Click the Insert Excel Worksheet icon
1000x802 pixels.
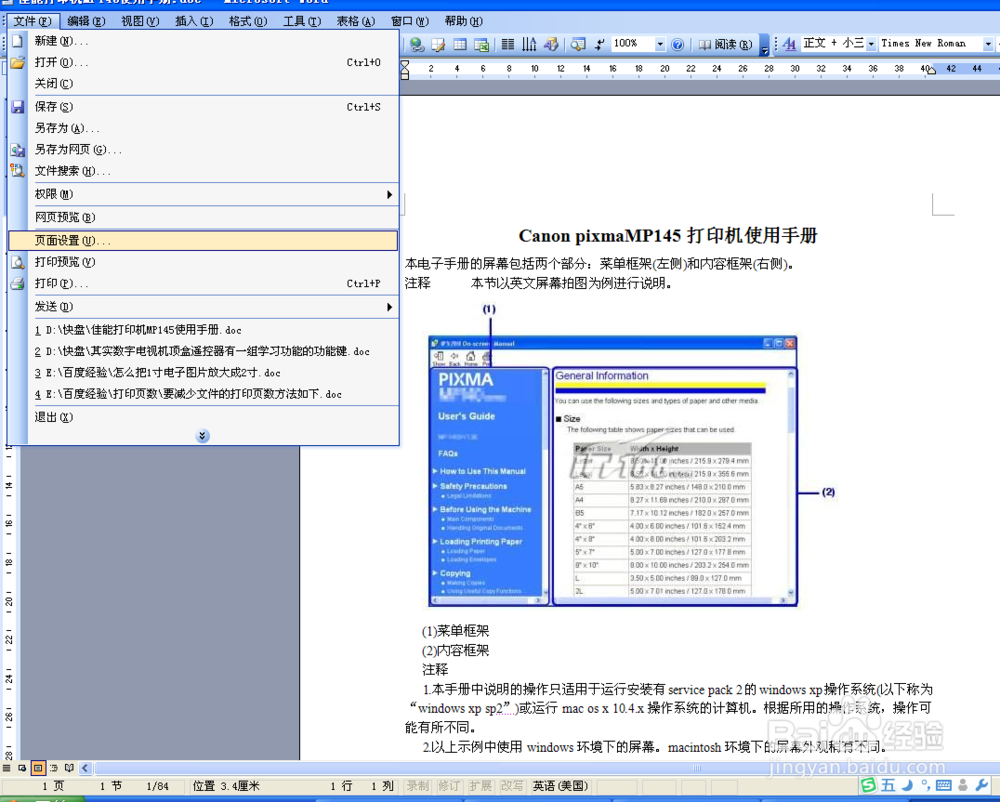tap(482, 44)
